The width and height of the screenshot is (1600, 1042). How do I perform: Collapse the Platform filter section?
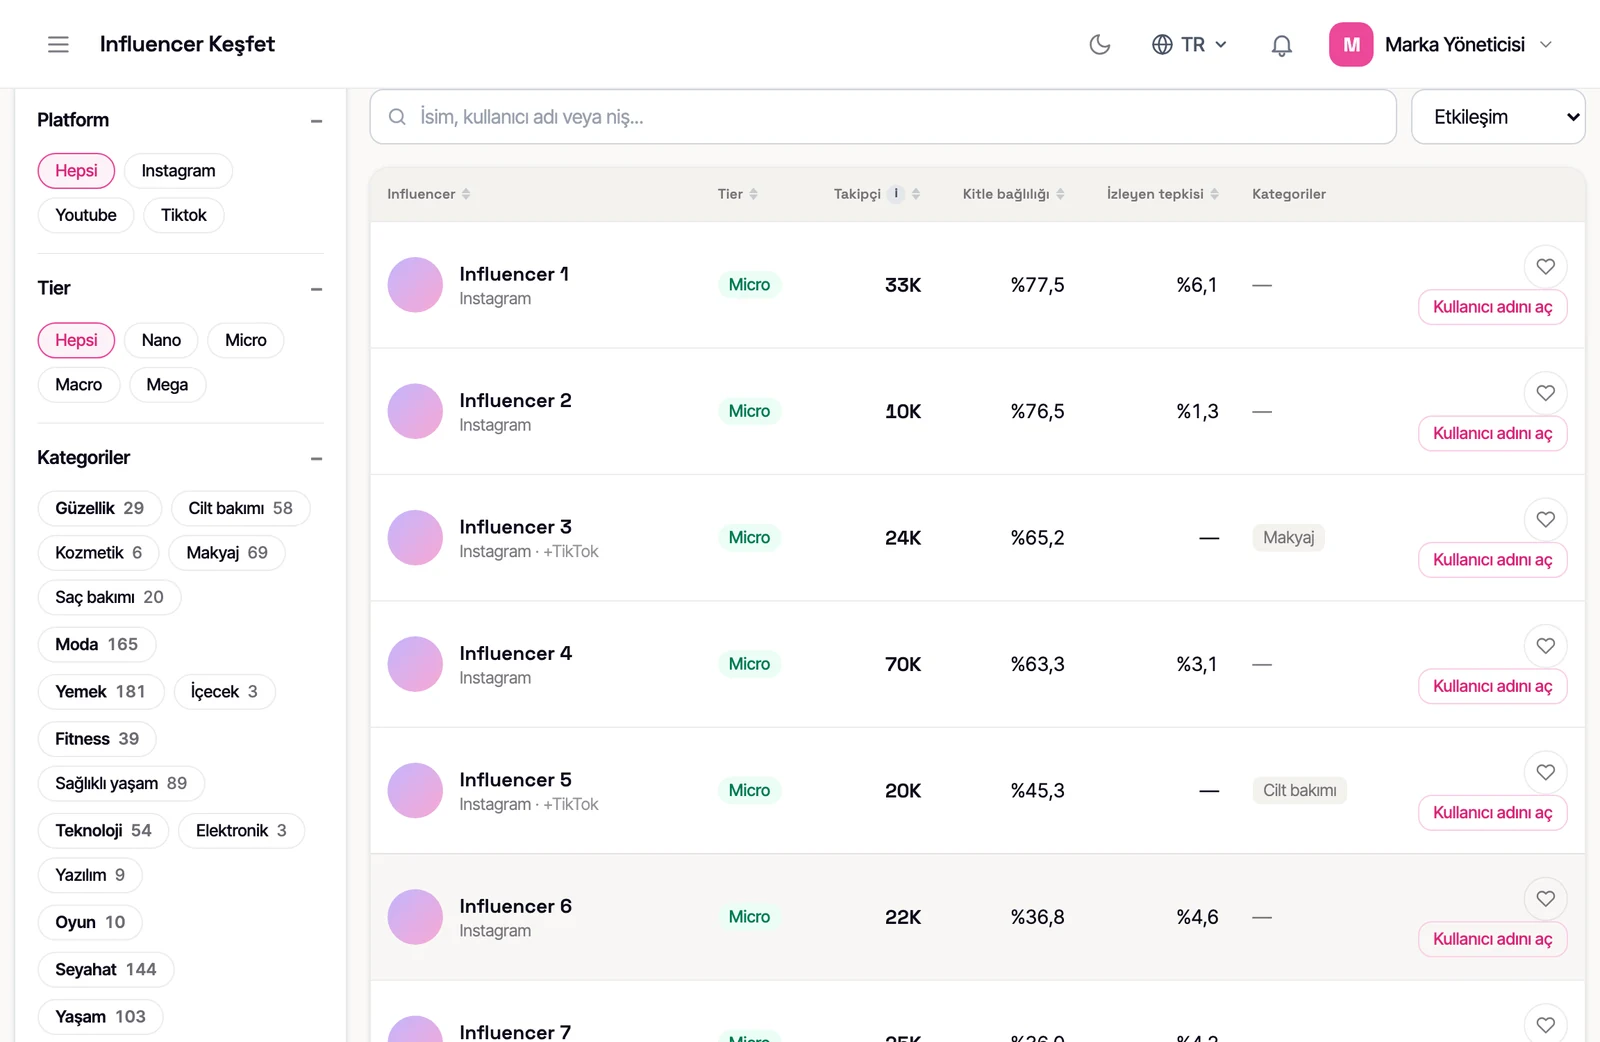tap(316, 121)
